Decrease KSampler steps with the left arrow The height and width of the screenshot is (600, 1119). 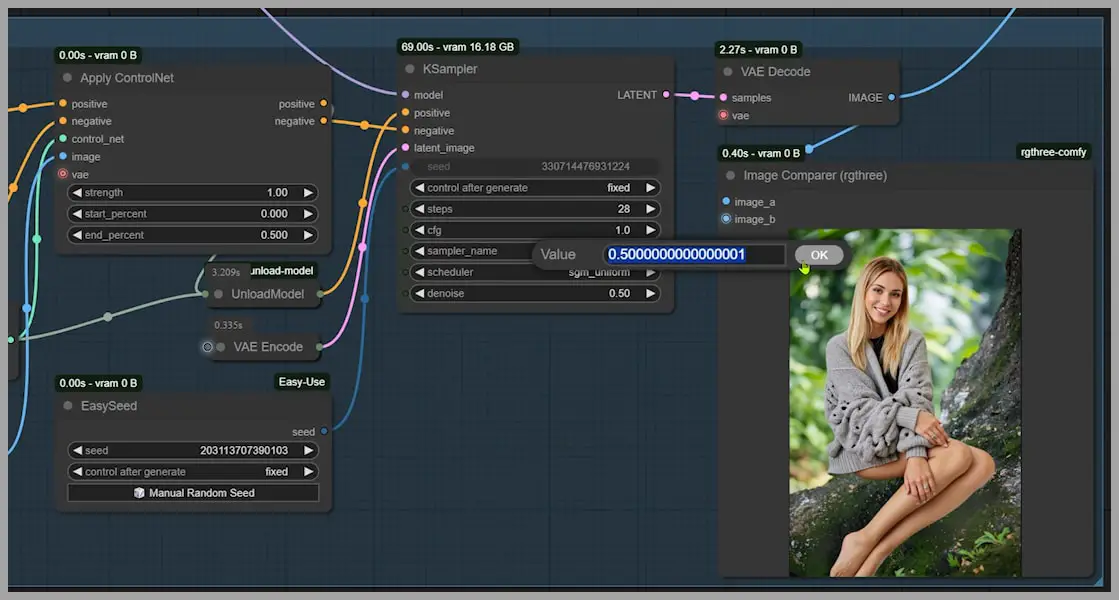[420, 209]
